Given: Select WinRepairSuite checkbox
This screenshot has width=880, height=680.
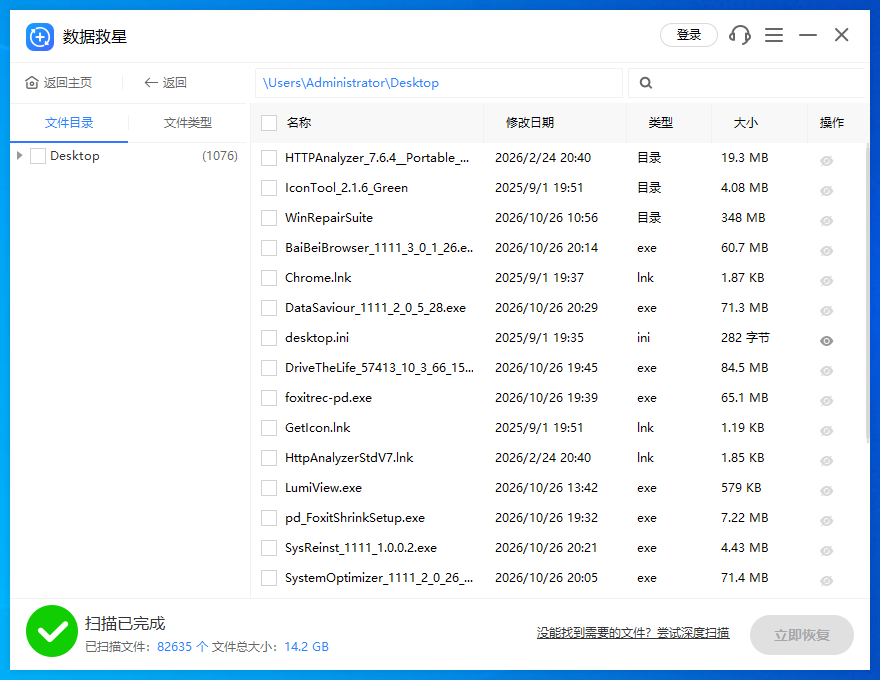Looking at the screenshot, I should coord(269,218).
